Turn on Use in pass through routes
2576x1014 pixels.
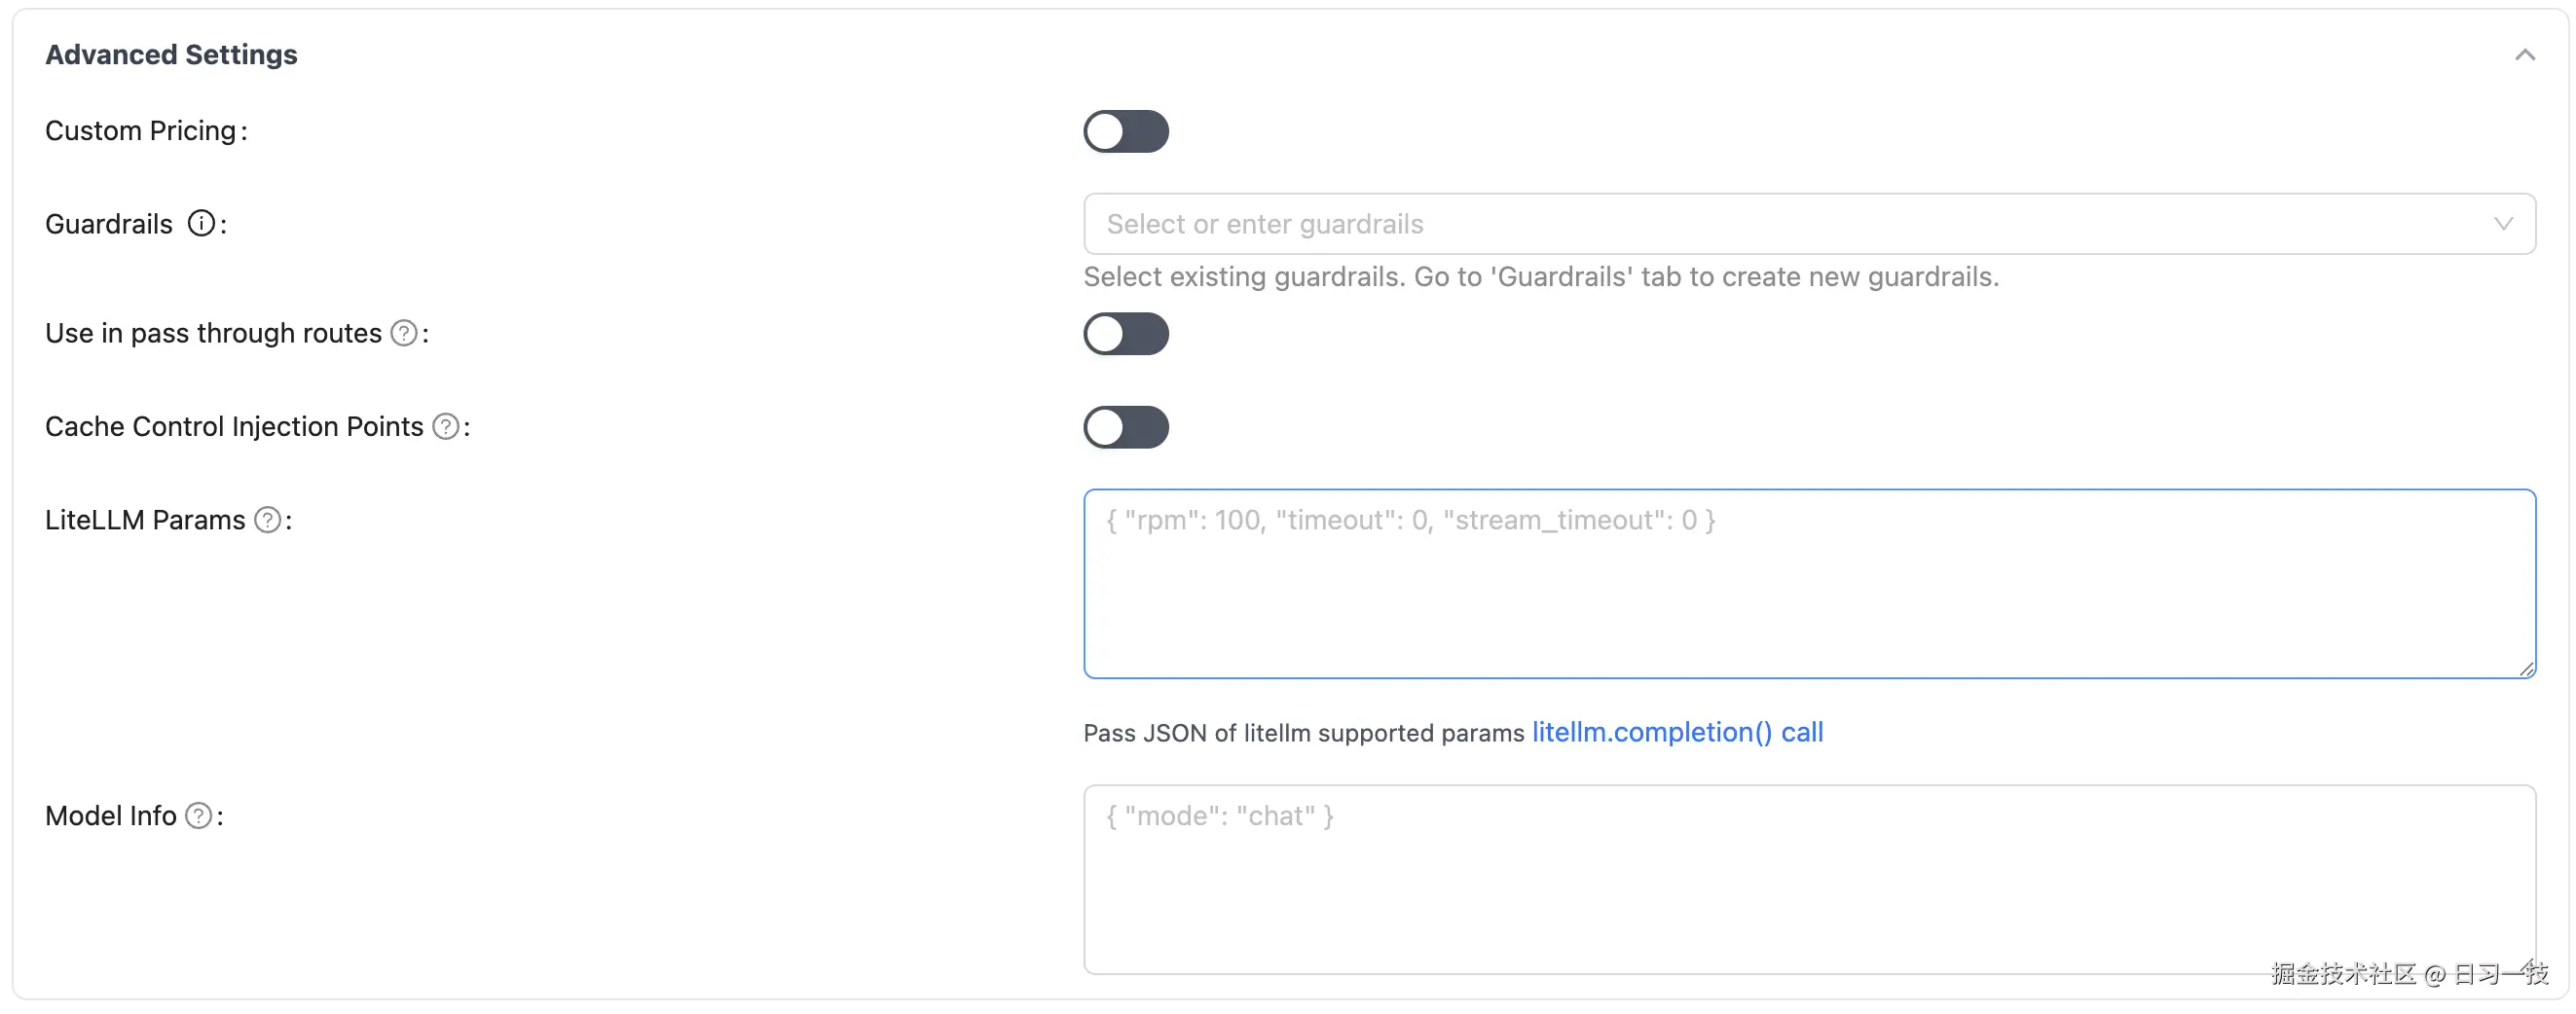(x=1126, y=334)
